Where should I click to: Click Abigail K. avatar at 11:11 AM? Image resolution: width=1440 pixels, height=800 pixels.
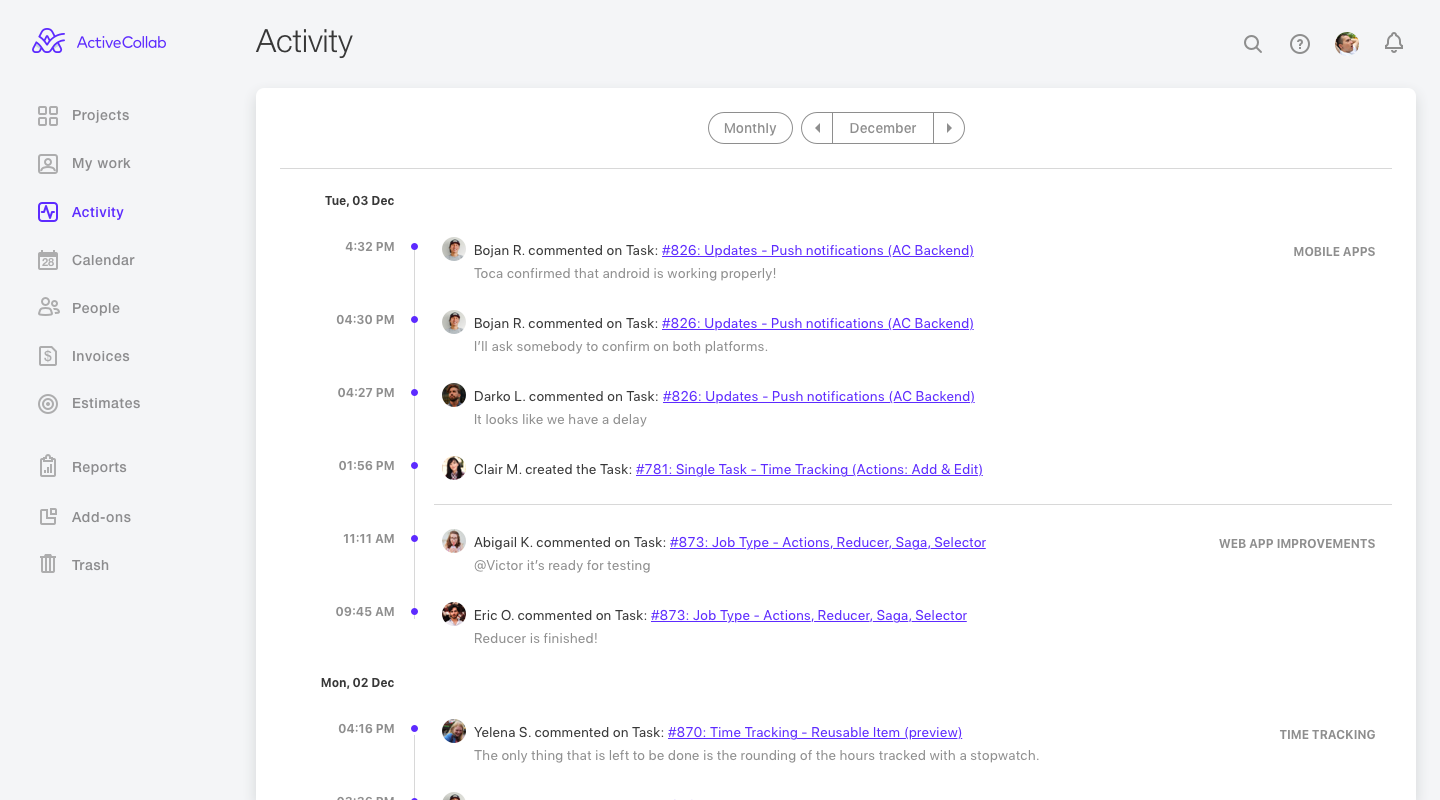pos(454,541)
